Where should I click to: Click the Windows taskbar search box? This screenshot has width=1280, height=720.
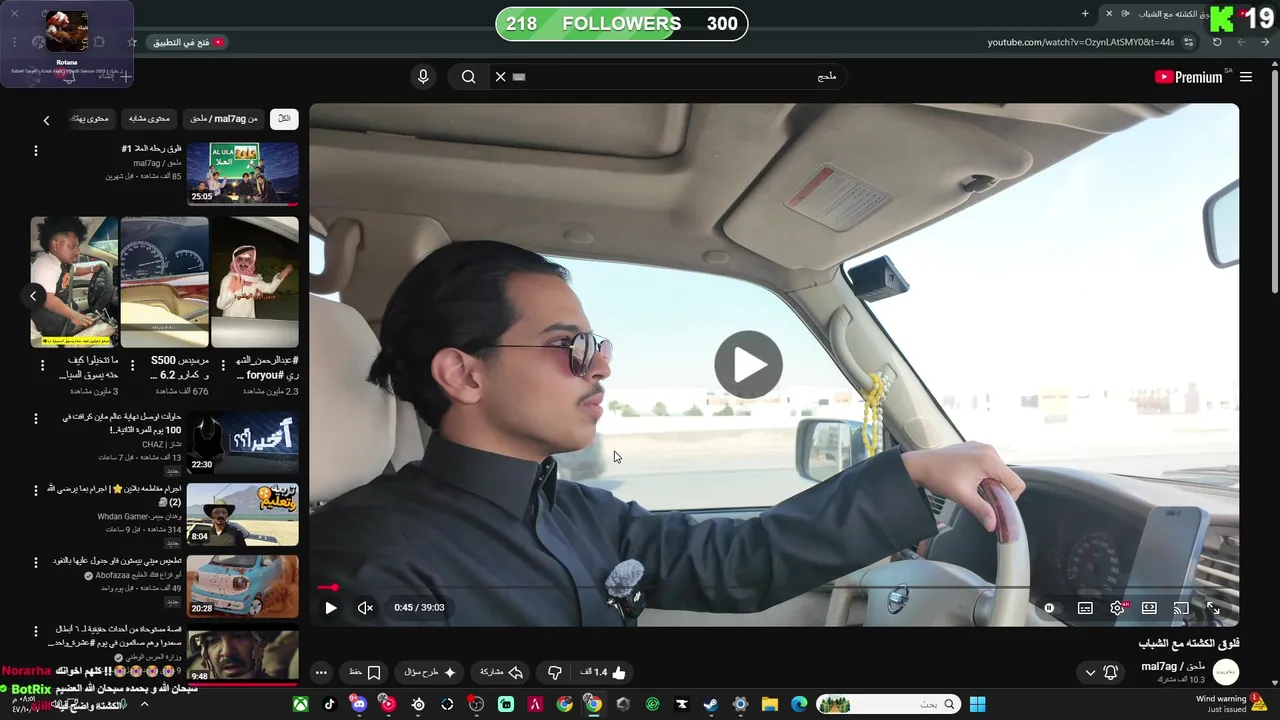pyautogui.click(x=889, y=704)
